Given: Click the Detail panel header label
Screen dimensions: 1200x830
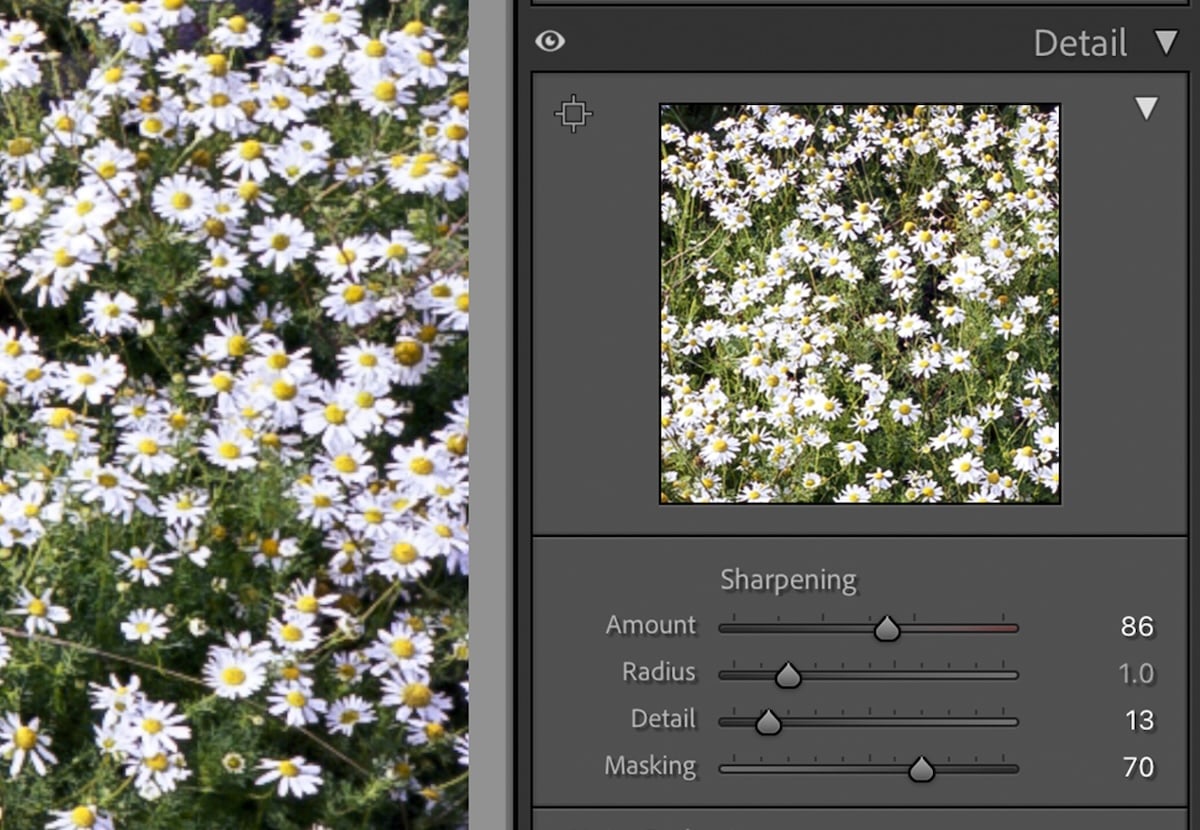Looking at the screenshot, I should click(x=1081, y=42).
